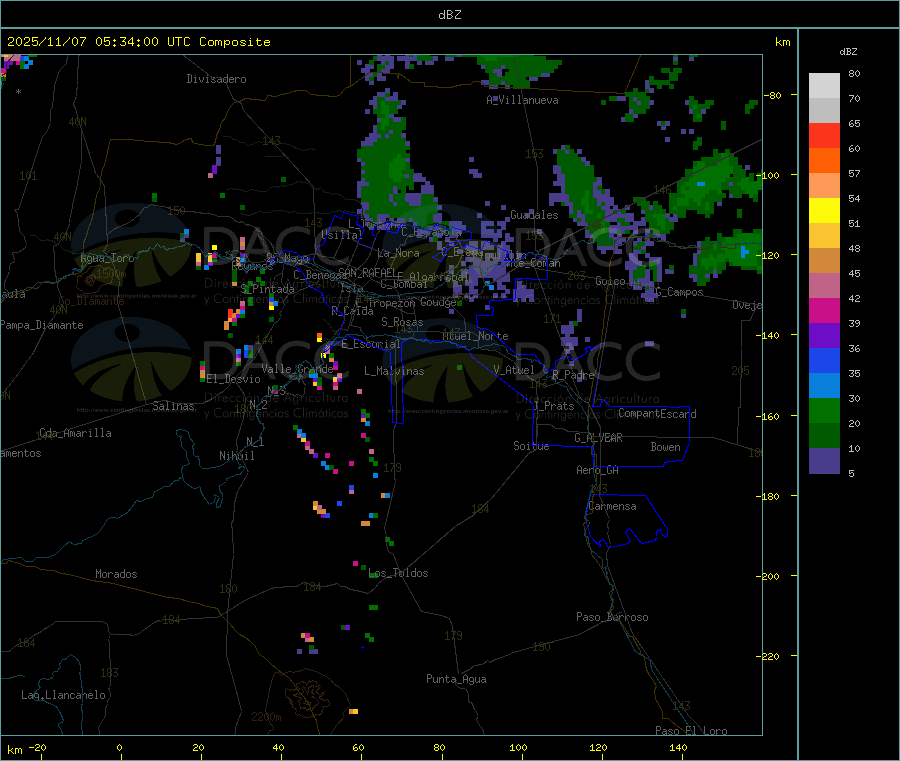Viewport: 900px width, 761px height.
Task: Click the red 65 dBZ legend swatch
Action: click(824, 135)
